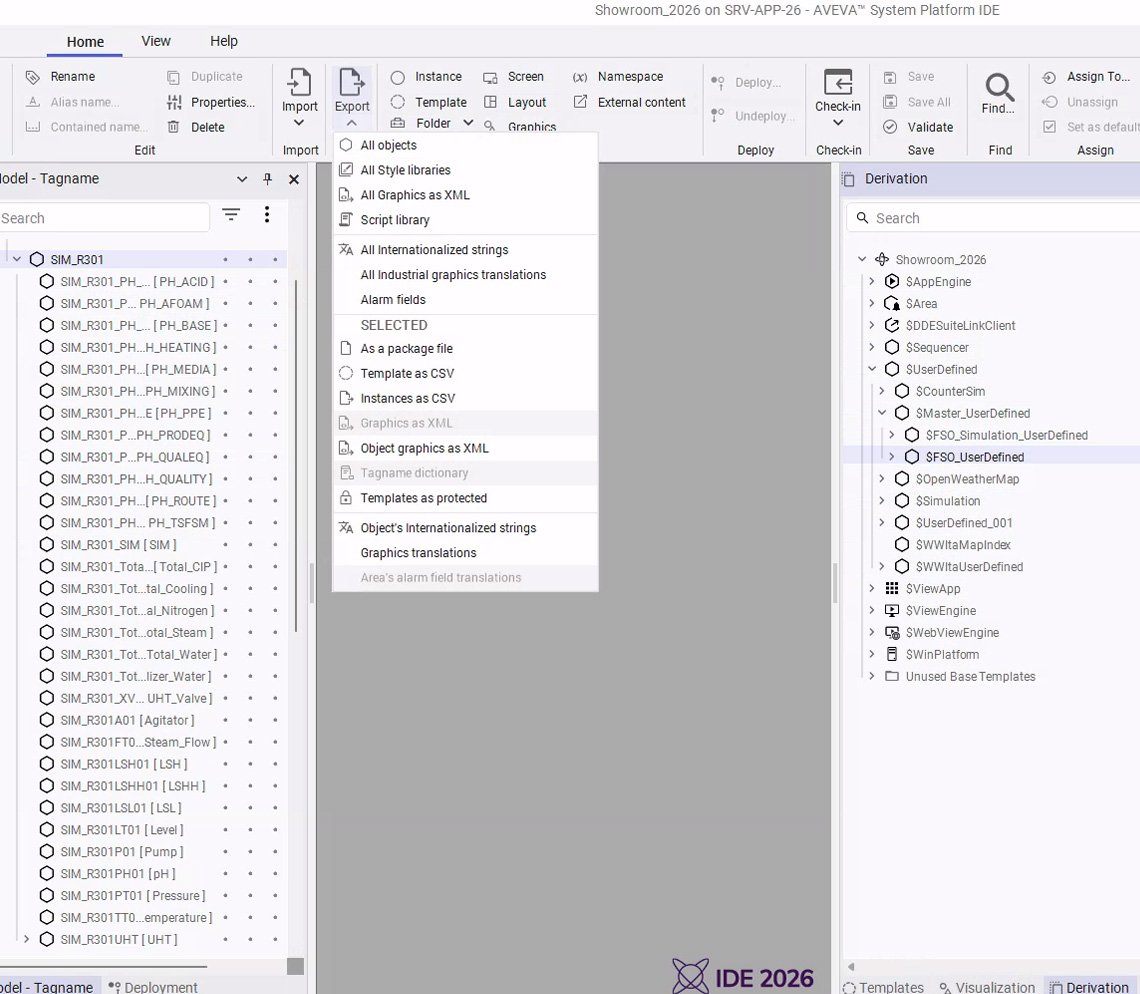Click the SIM_R301A01 [Agitator] object icon
This screenshot has height=994, width=1140.
pos(47,721)
